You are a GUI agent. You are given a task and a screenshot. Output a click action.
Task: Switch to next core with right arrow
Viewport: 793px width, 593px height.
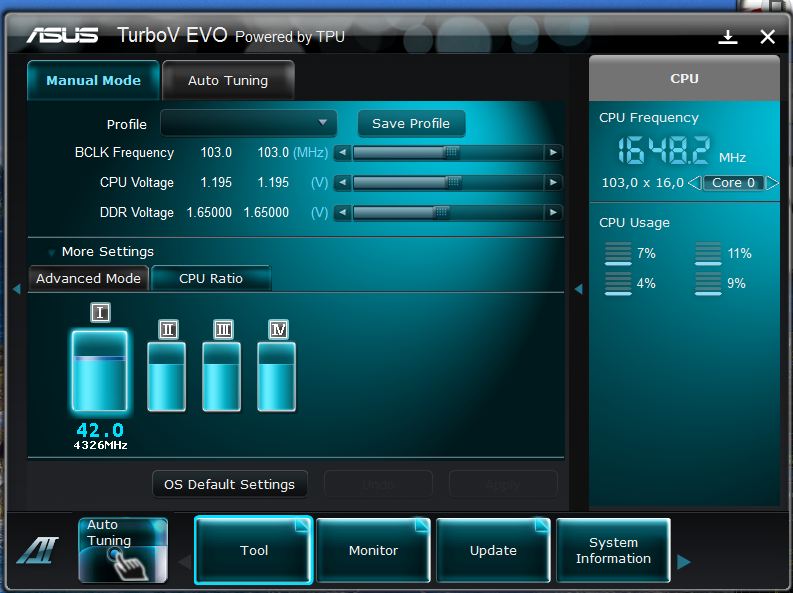click(772, 183)
